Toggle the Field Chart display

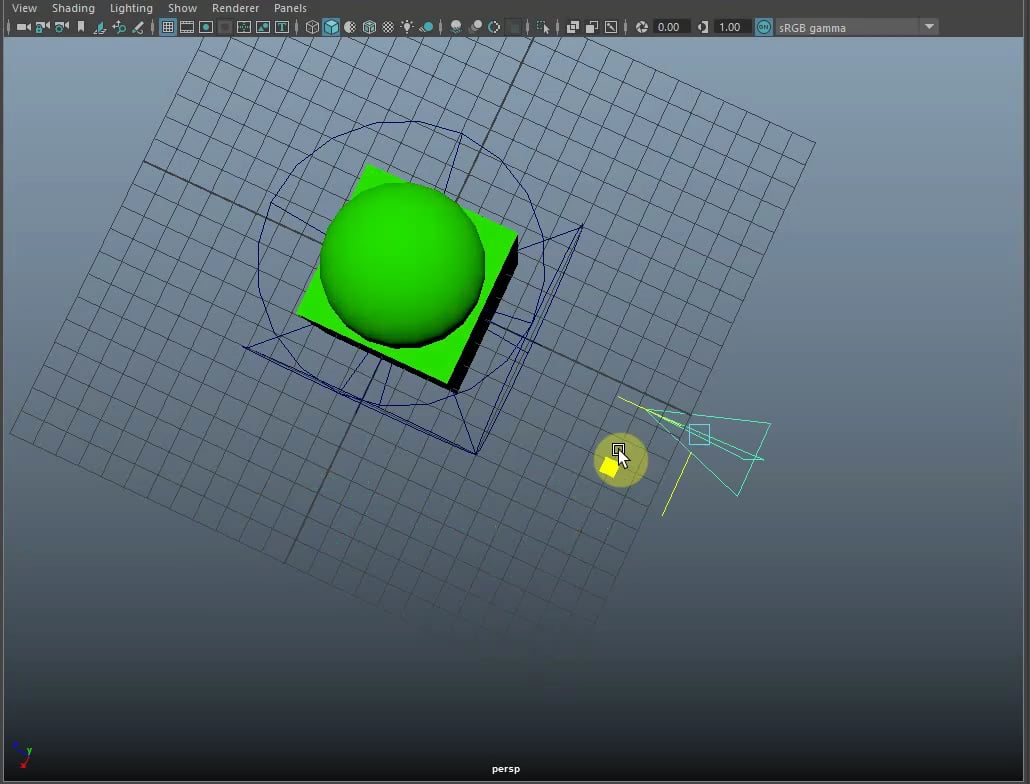point(244,27)
